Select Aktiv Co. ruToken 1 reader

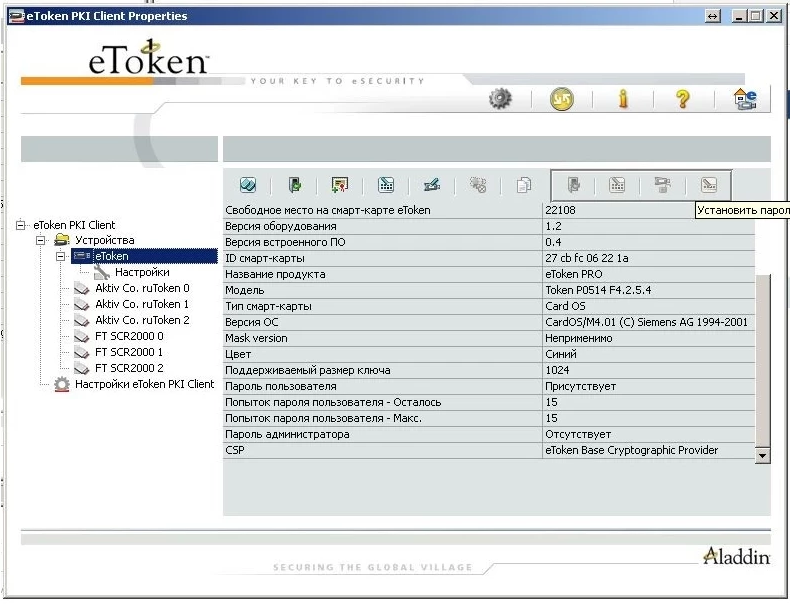(x=142, y=304)
